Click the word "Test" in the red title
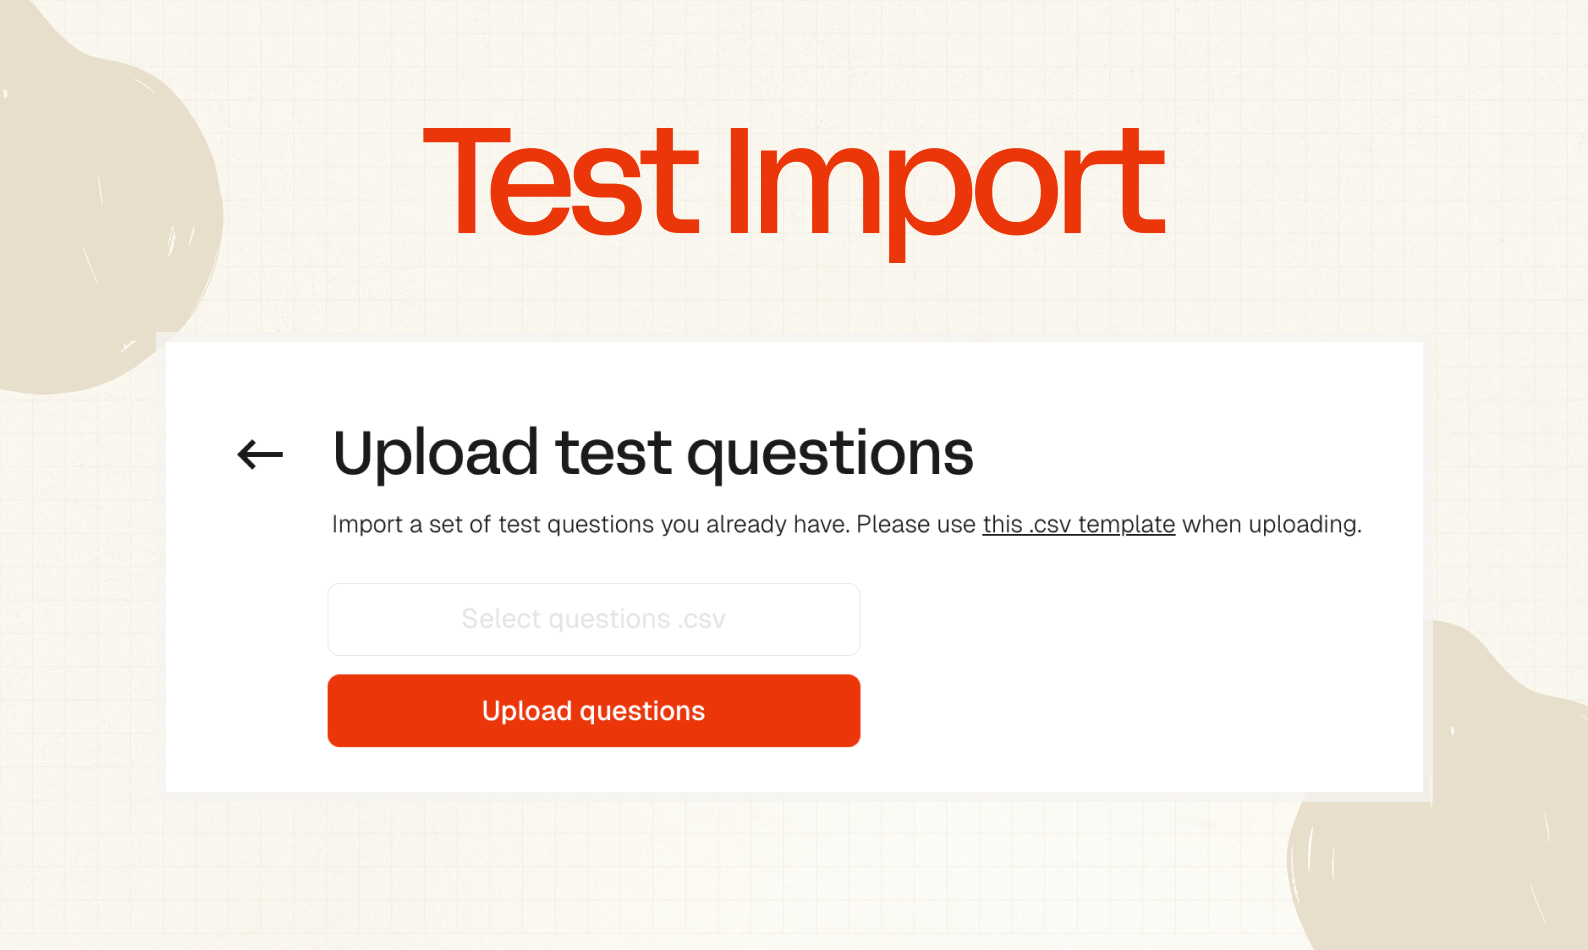 pyautogui.click(x=560, y=185)
